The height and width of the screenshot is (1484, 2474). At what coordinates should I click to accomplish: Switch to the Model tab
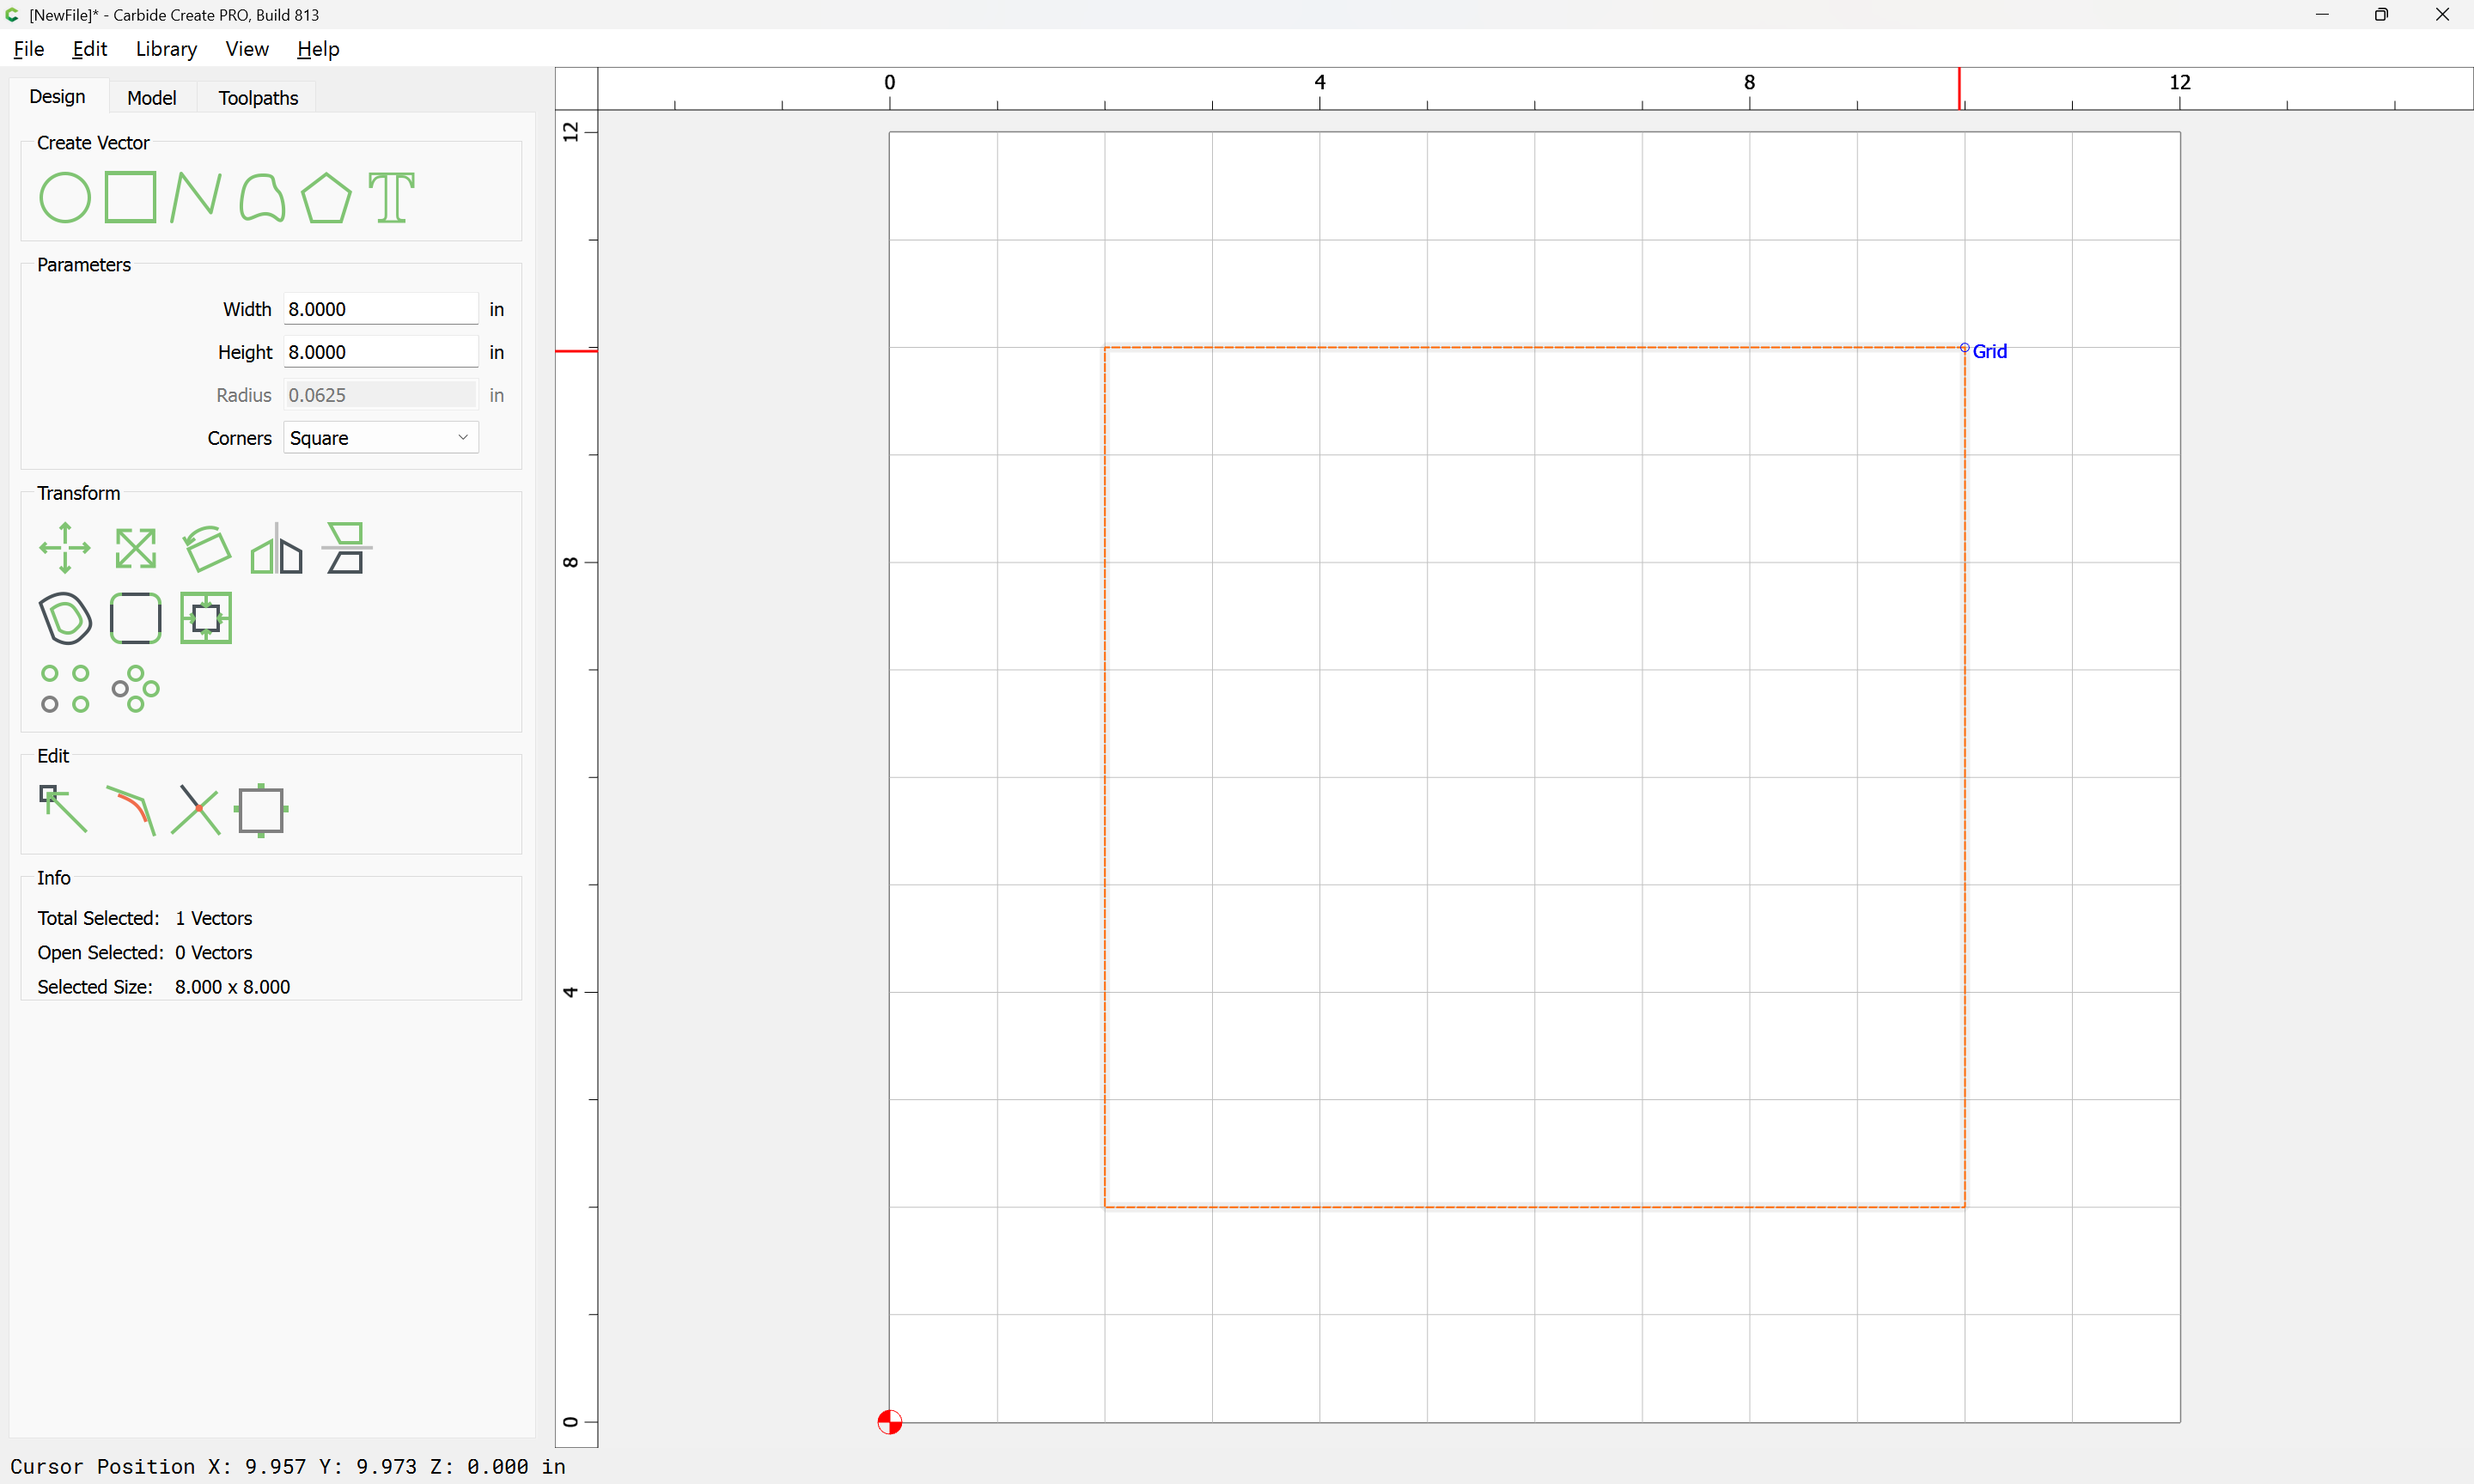click(152, 97)
